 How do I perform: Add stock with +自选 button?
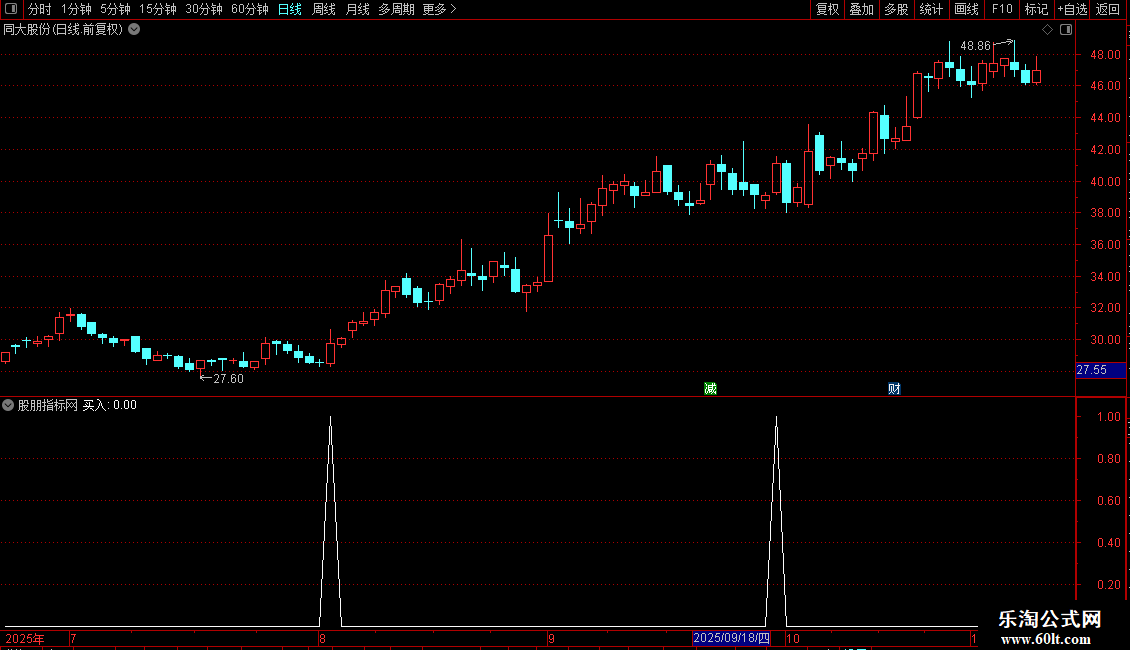pos(1072,9)
